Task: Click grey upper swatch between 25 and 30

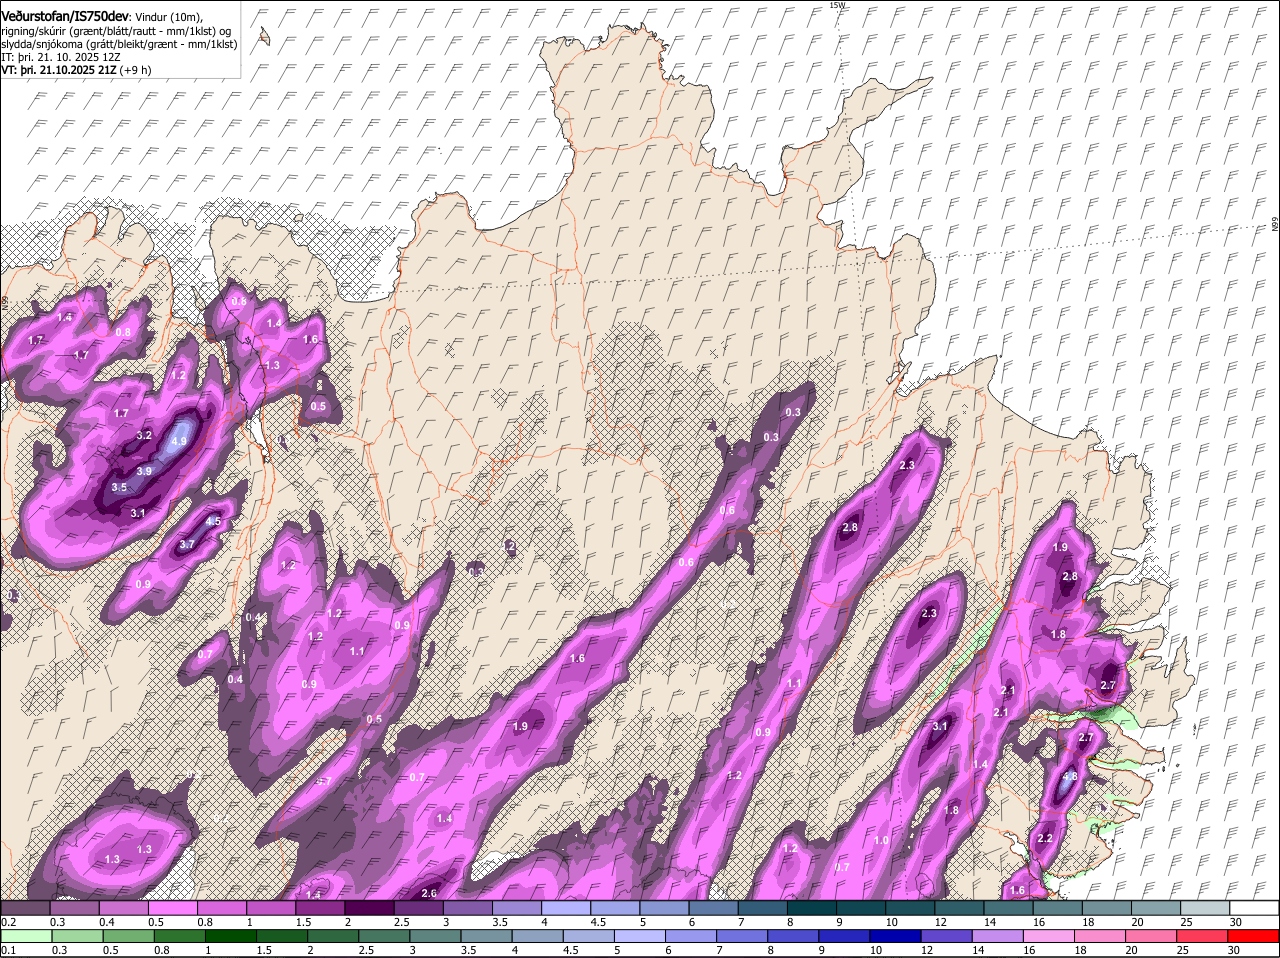Action: 1206,908
